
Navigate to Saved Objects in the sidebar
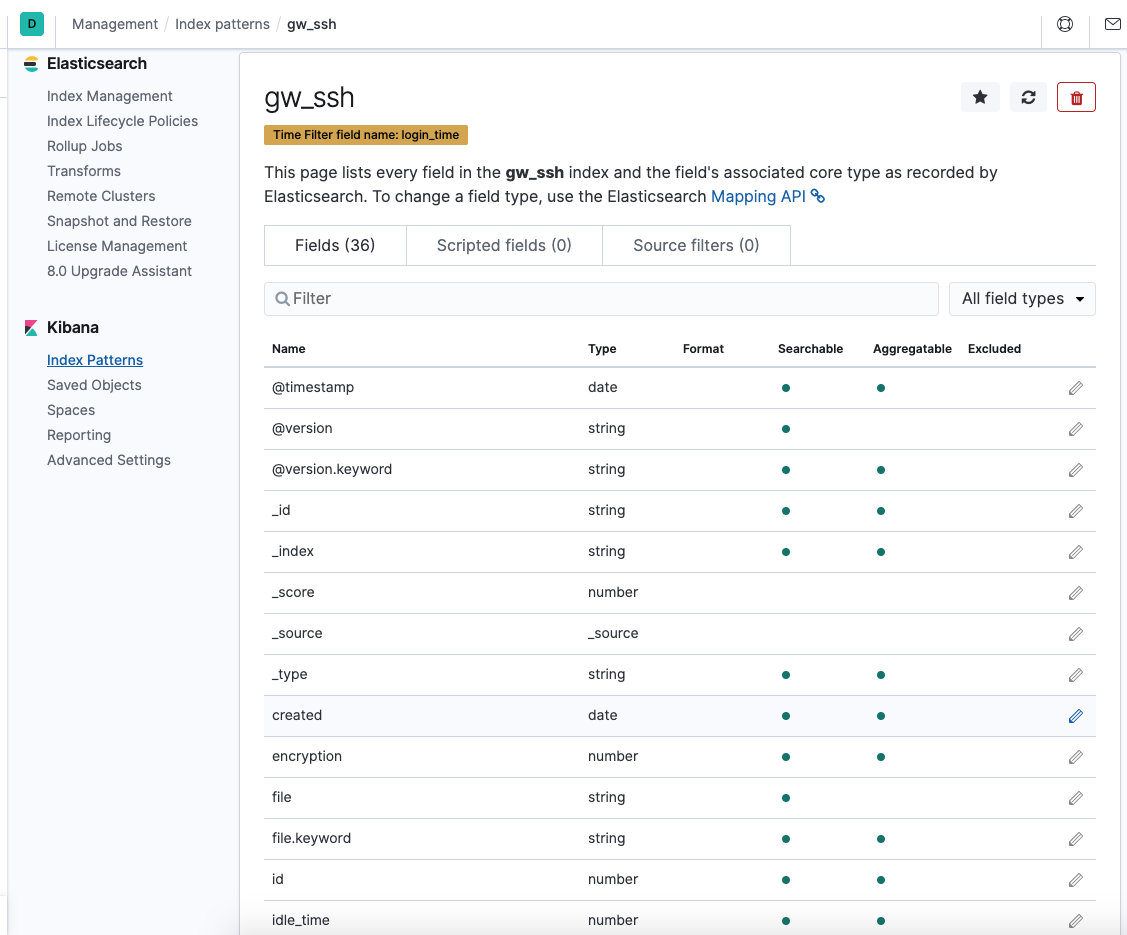click(x=94, y=385)
